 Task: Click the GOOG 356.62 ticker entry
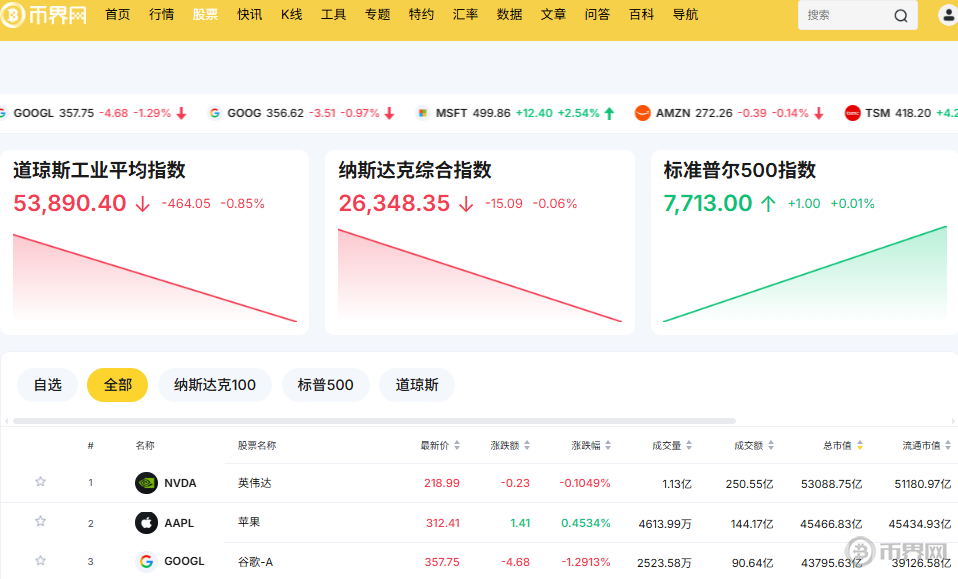(301, 113)
